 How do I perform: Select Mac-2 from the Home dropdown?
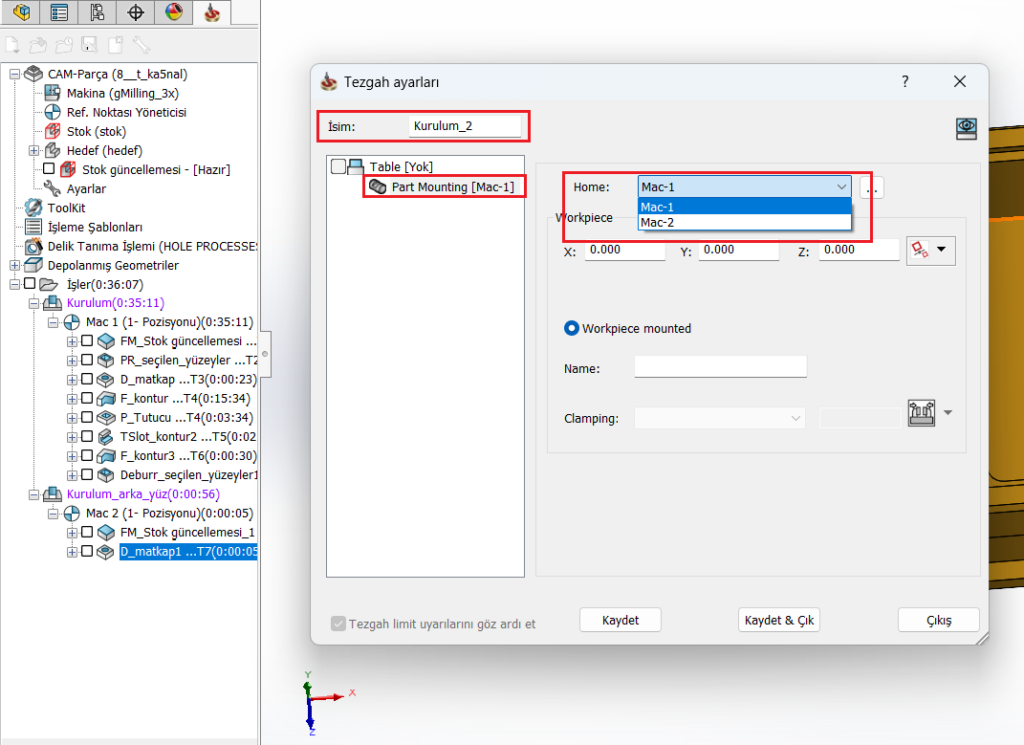[744, 222]
